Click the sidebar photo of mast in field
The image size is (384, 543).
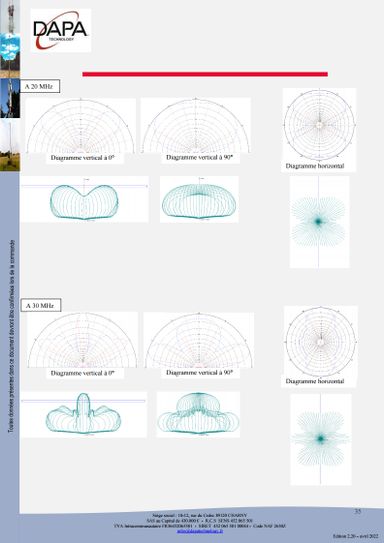click(10, 145)
